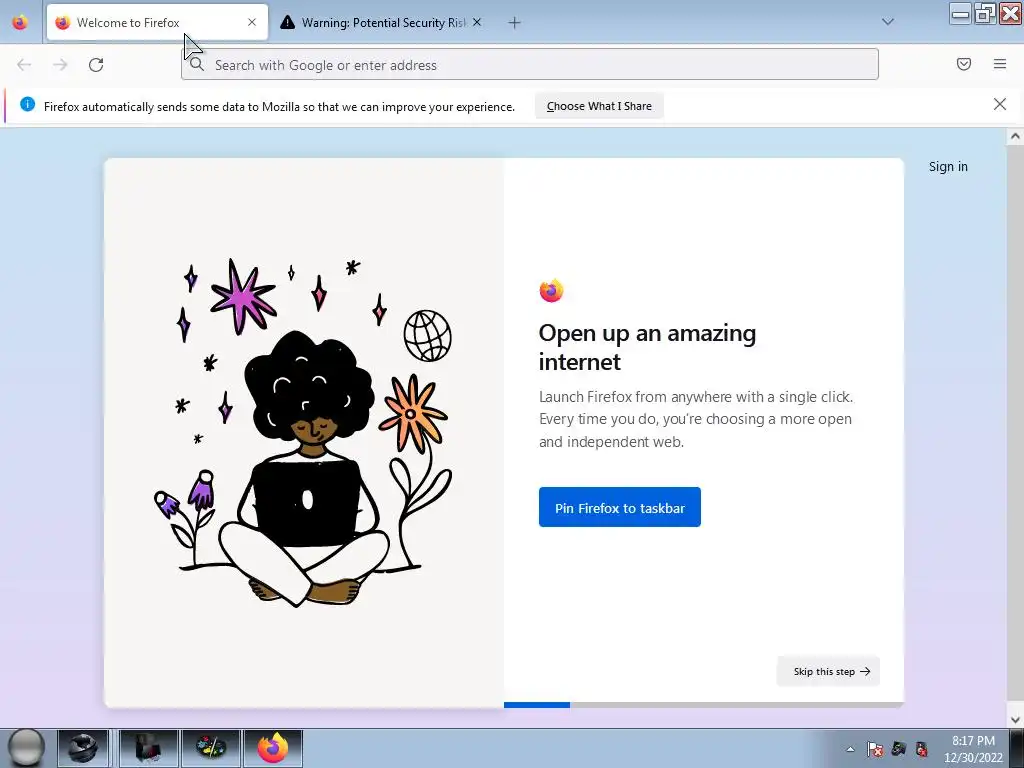Dismiss the data sharing notification bar
The width and height of the screenshot is (1024, 768).
(1000, 104)
